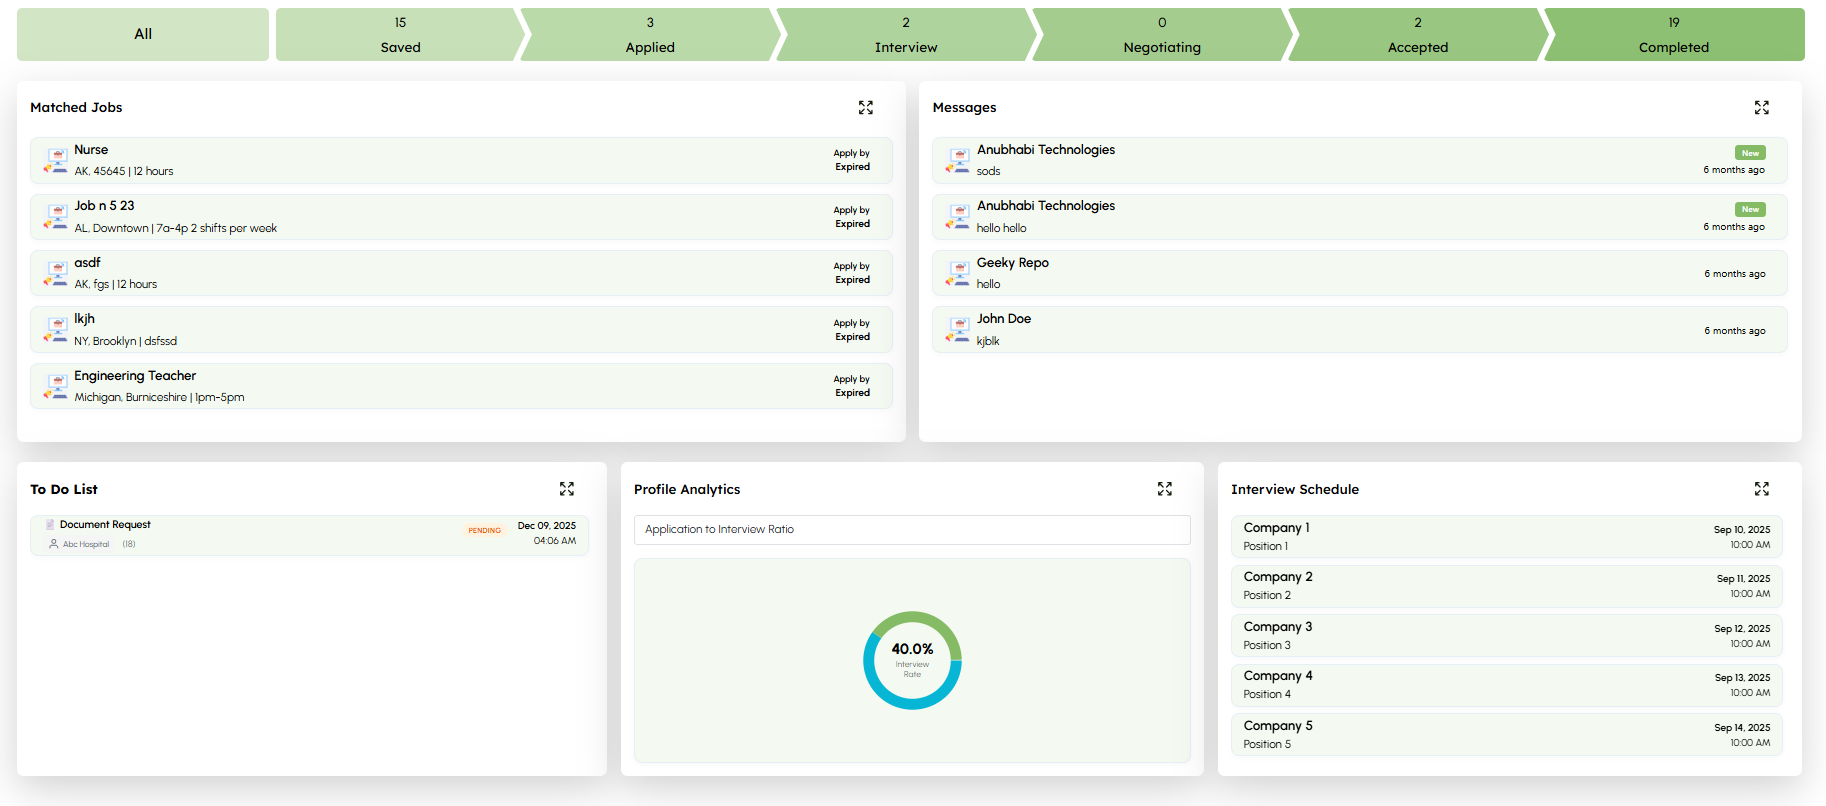Switch to the Saved stage tab
The width and height of the screenshot is (1826, 806).
click(x=399, y=35)
